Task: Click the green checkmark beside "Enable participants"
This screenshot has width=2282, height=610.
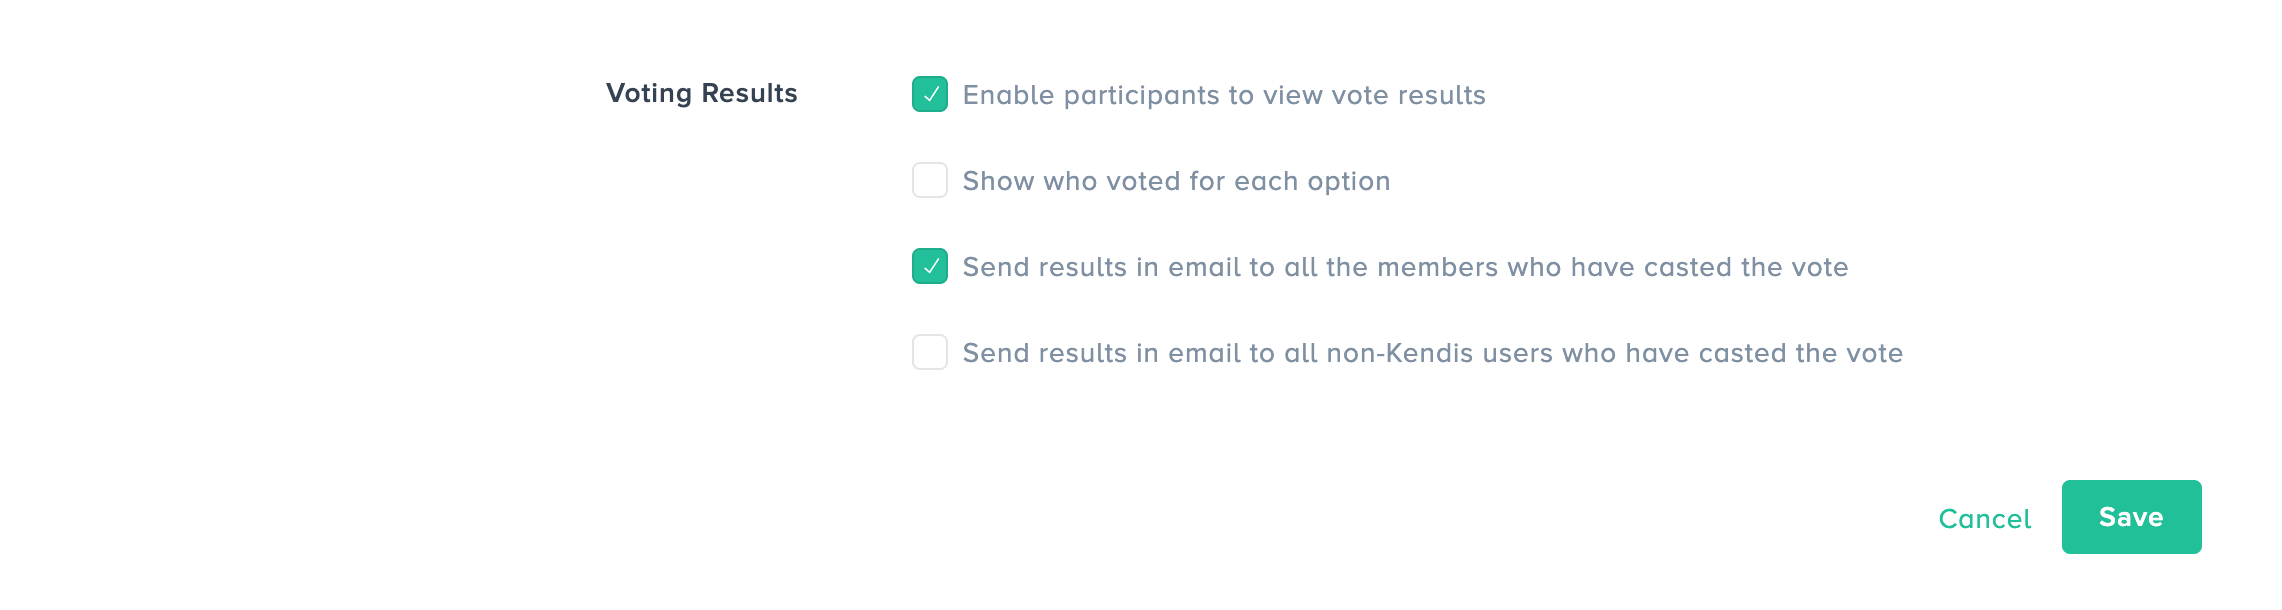Action: click(931, 95)
